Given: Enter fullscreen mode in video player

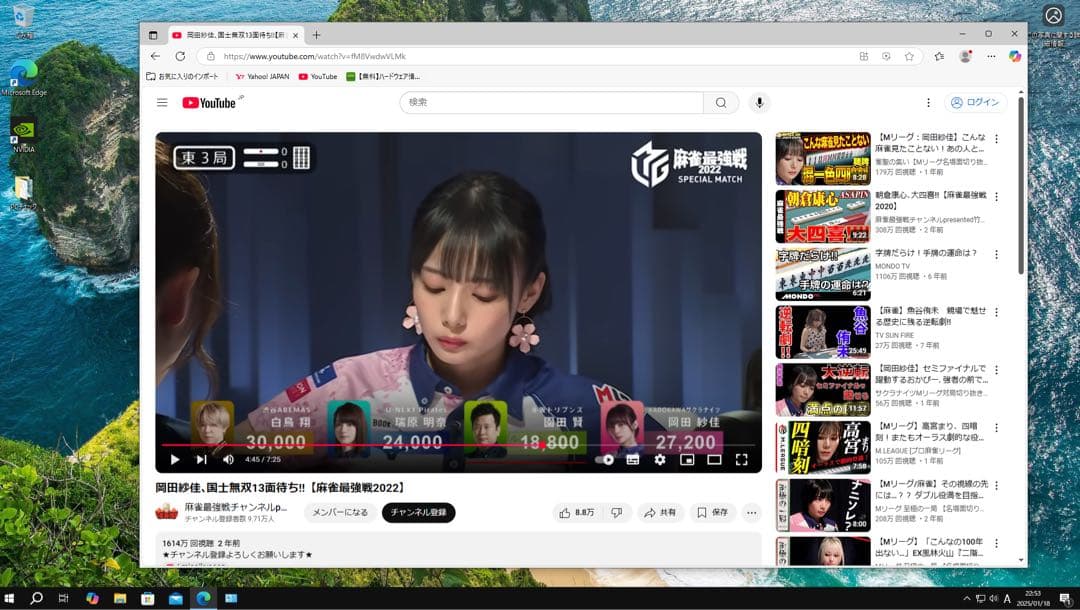Looking at the screenshot, I should (742, 460).
